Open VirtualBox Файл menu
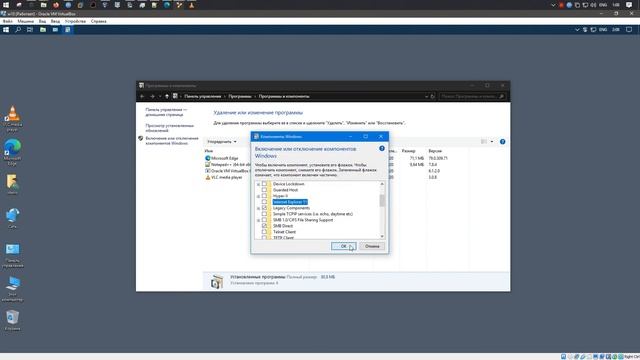Screen dimensions: 640x360 tap(7, 21)
